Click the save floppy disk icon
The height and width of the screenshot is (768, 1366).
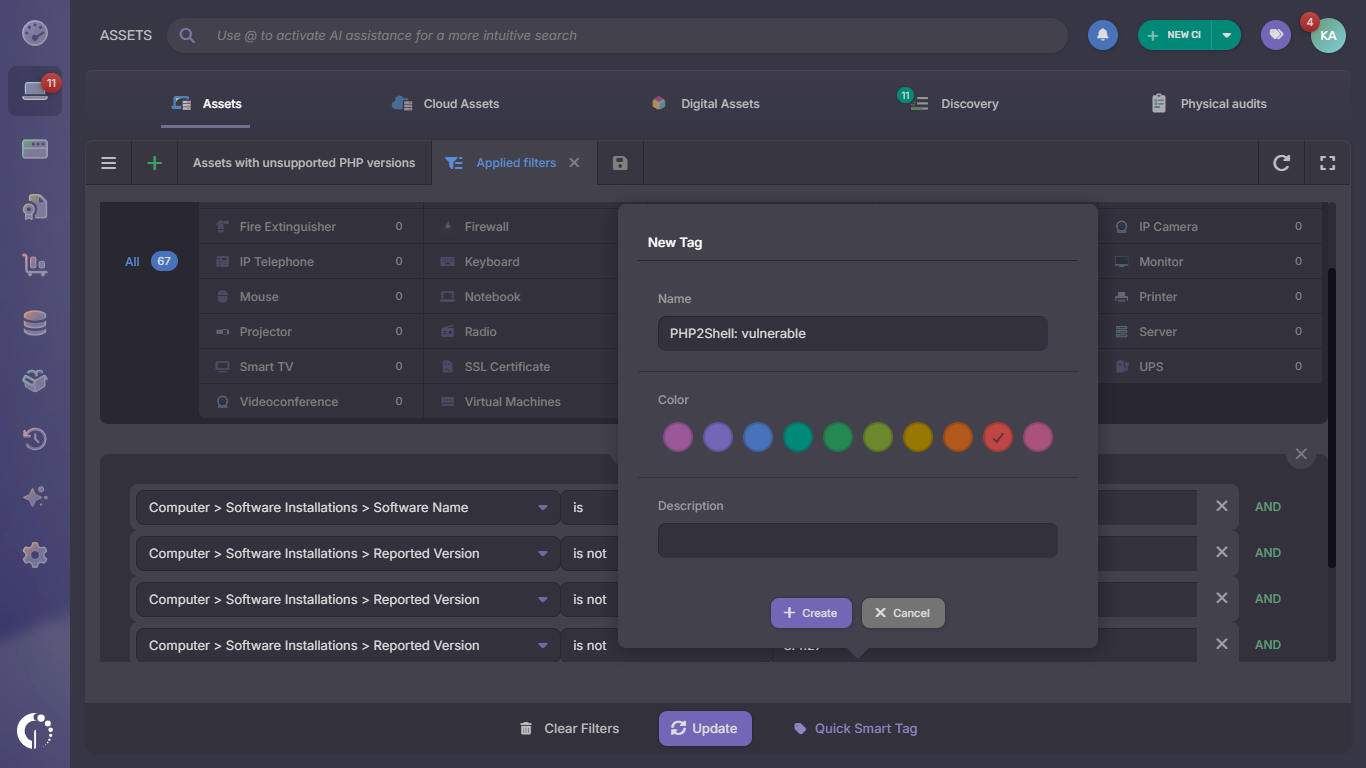[620, 163]
